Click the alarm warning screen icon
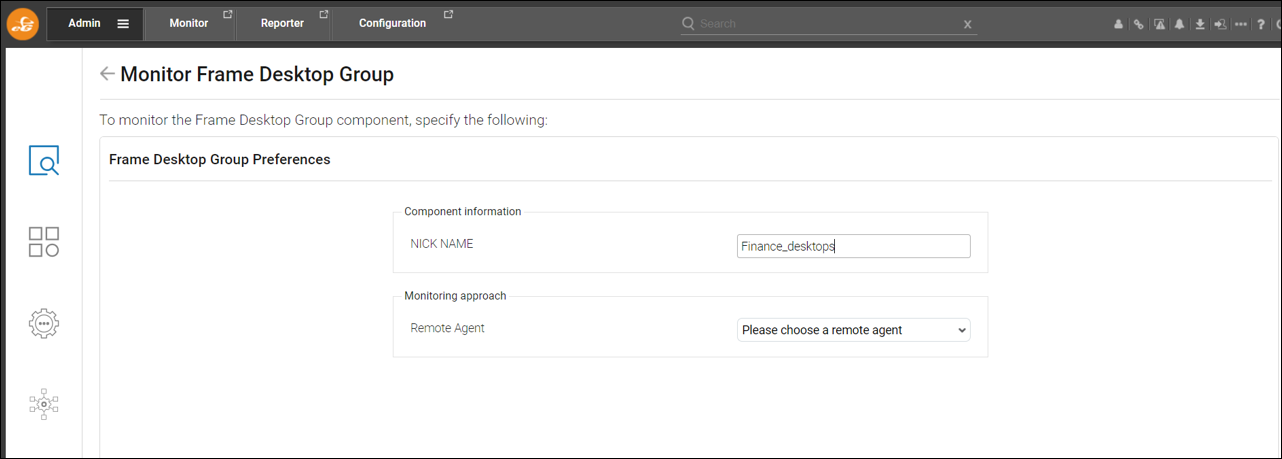 pos(1159,24)
